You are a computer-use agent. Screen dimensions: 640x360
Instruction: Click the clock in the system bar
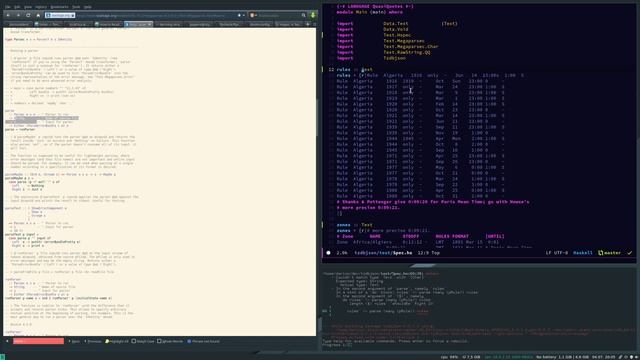tap(603, 357)
